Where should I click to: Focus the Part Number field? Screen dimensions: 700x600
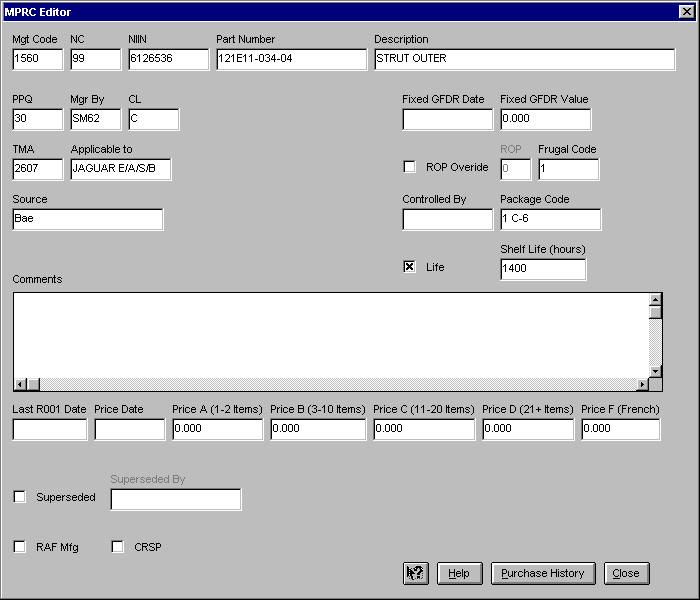pos(291,59)
